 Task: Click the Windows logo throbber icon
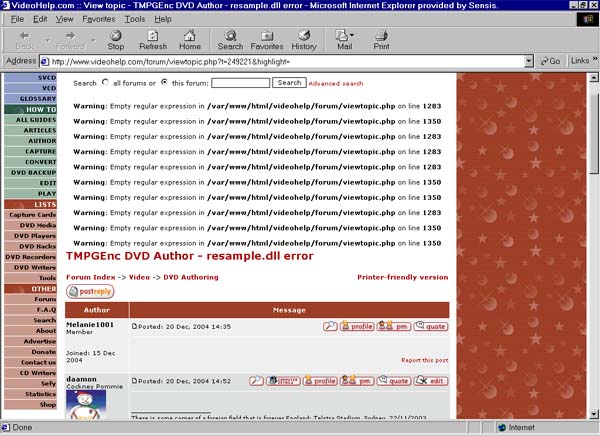[x=587, y=19]
